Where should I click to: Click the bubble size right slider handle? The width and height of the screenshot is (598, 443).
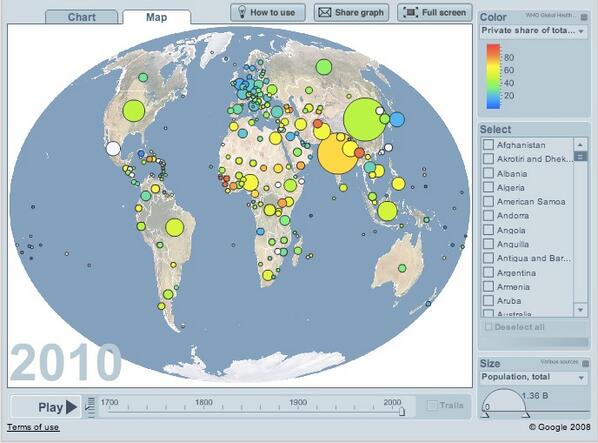click(526, 414)
